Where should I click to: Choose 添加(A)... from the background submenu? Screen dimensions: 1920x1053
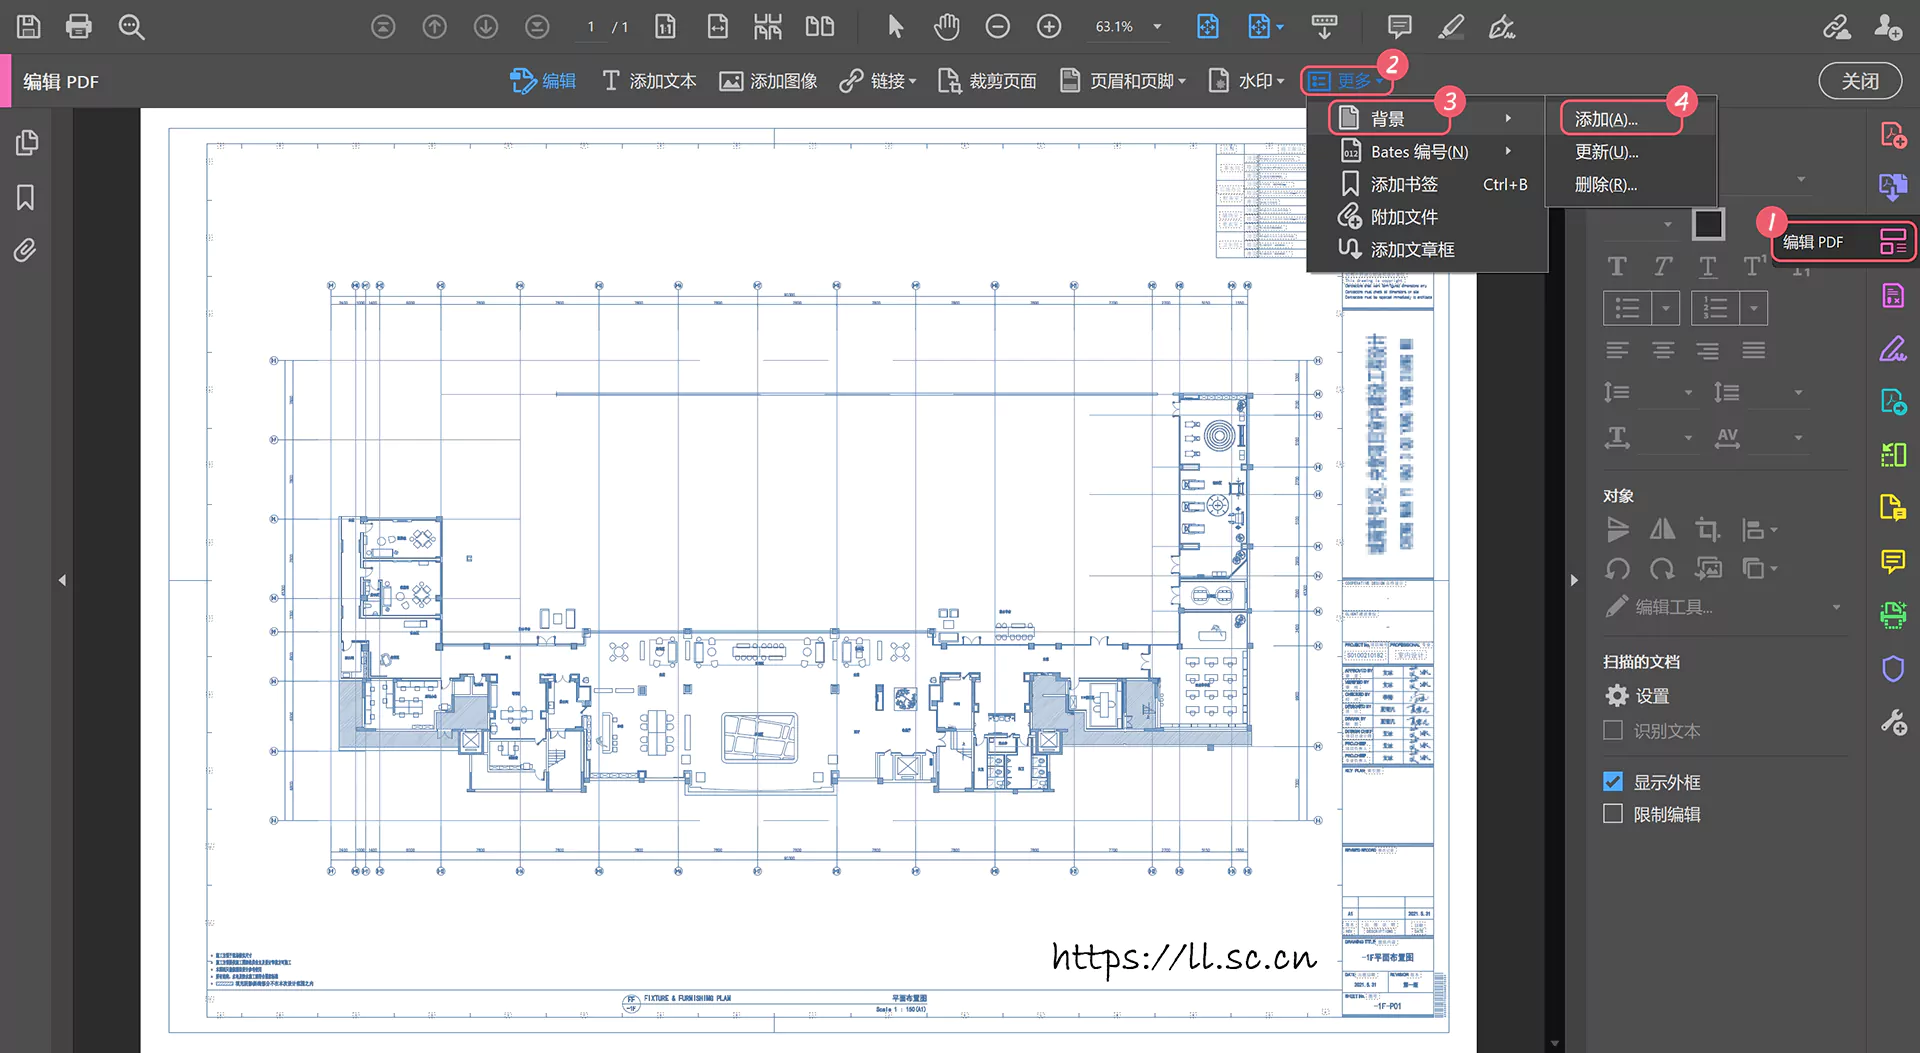pyautogui.click(x=1606, y=119)
